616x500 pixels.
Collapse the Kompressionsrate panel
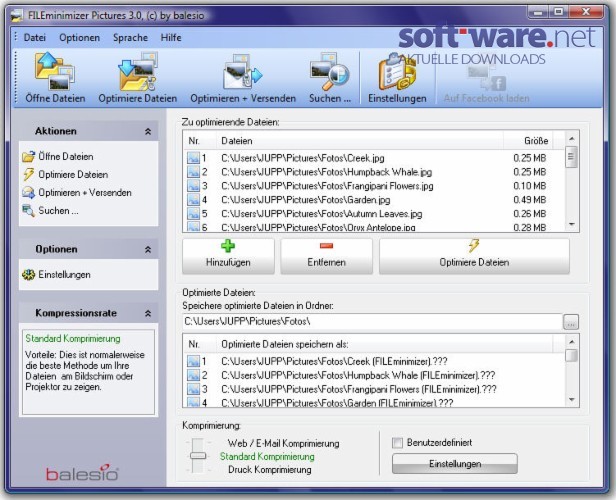tap(148, 313)
